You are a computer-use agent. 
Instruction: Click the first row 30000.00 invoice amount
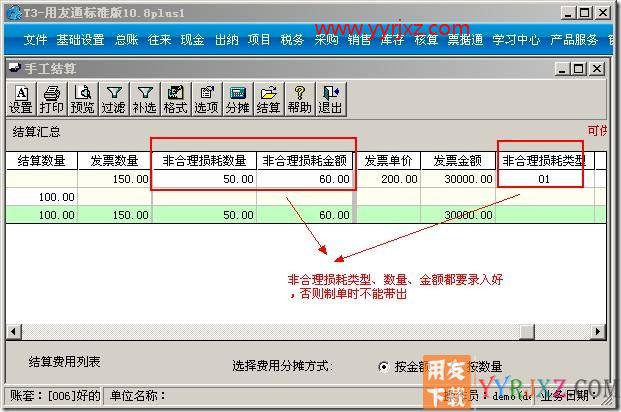pyautogui.click(x=458, y=179)
